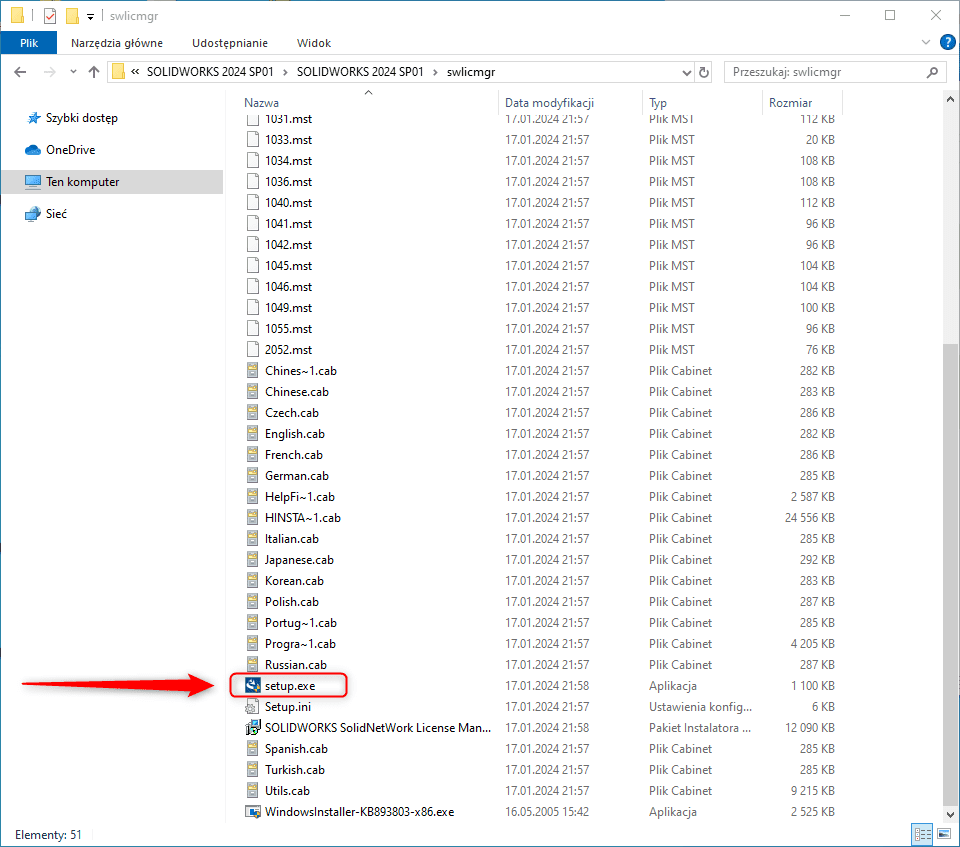The image size is (960, 847).
Task: Click the swlicmgr breadcrumb segment
Action: 471,72
